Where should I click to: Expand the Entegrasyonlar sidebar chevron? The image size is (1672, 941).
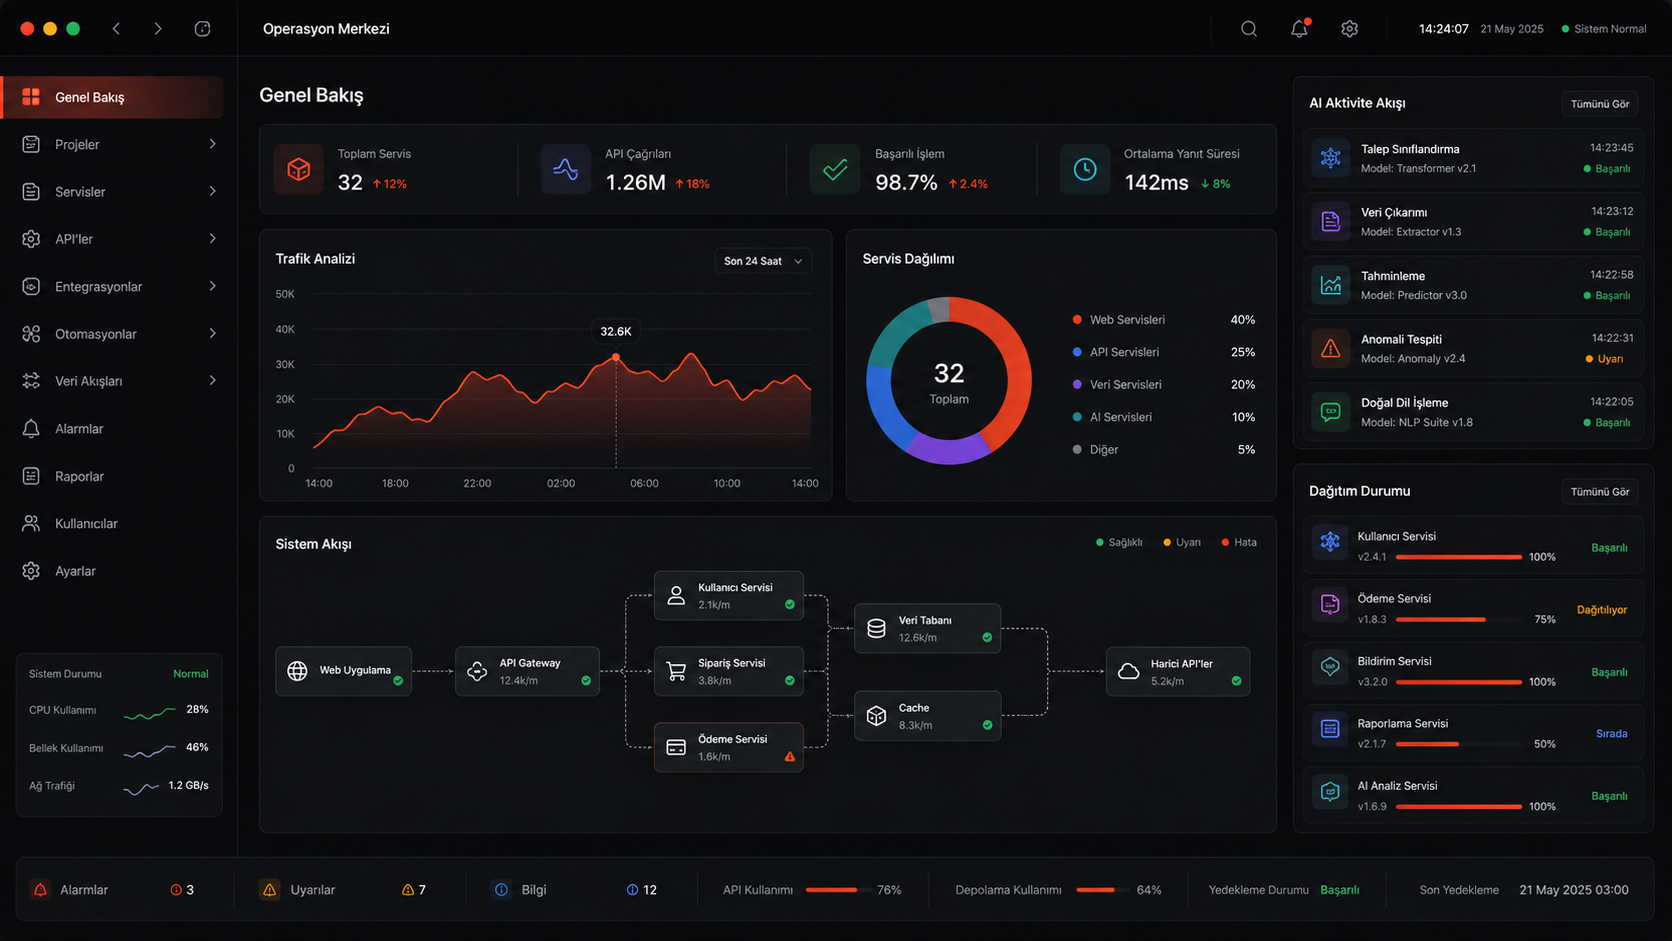point(212,286)
